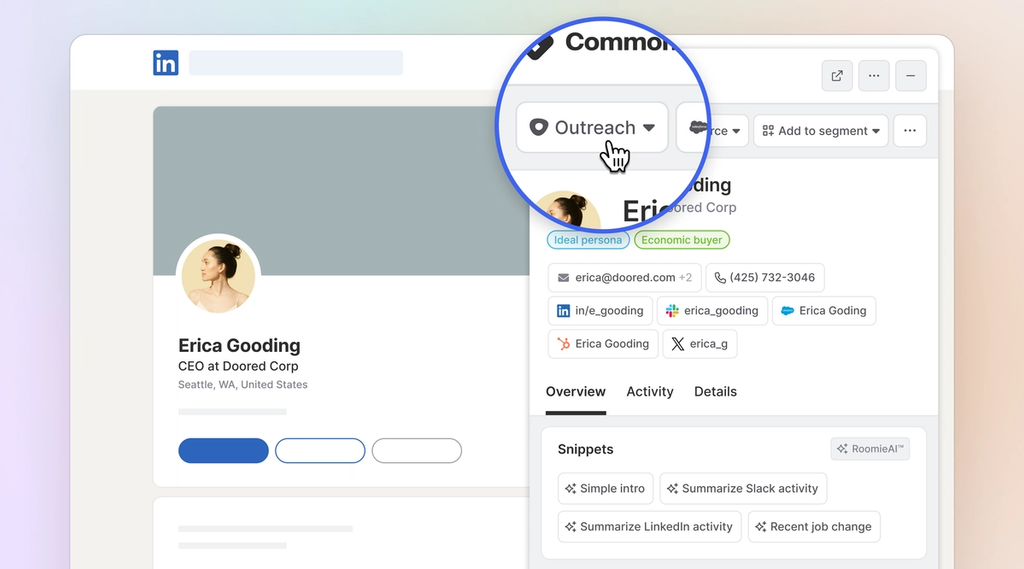Open the Erica Gooding HubSpot chip
Screen dimensions: 1024x569
[603, 344]
